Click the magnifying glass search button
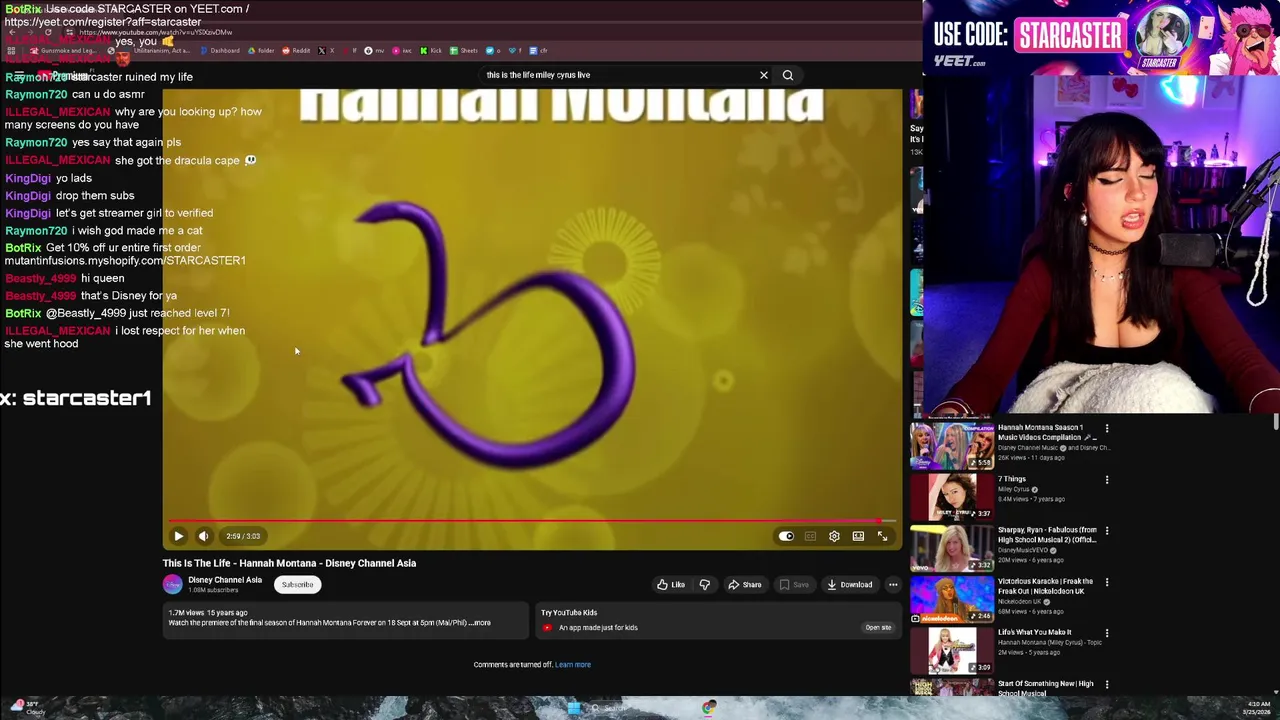The image size is (1280, 720). [x=788, y=75]
